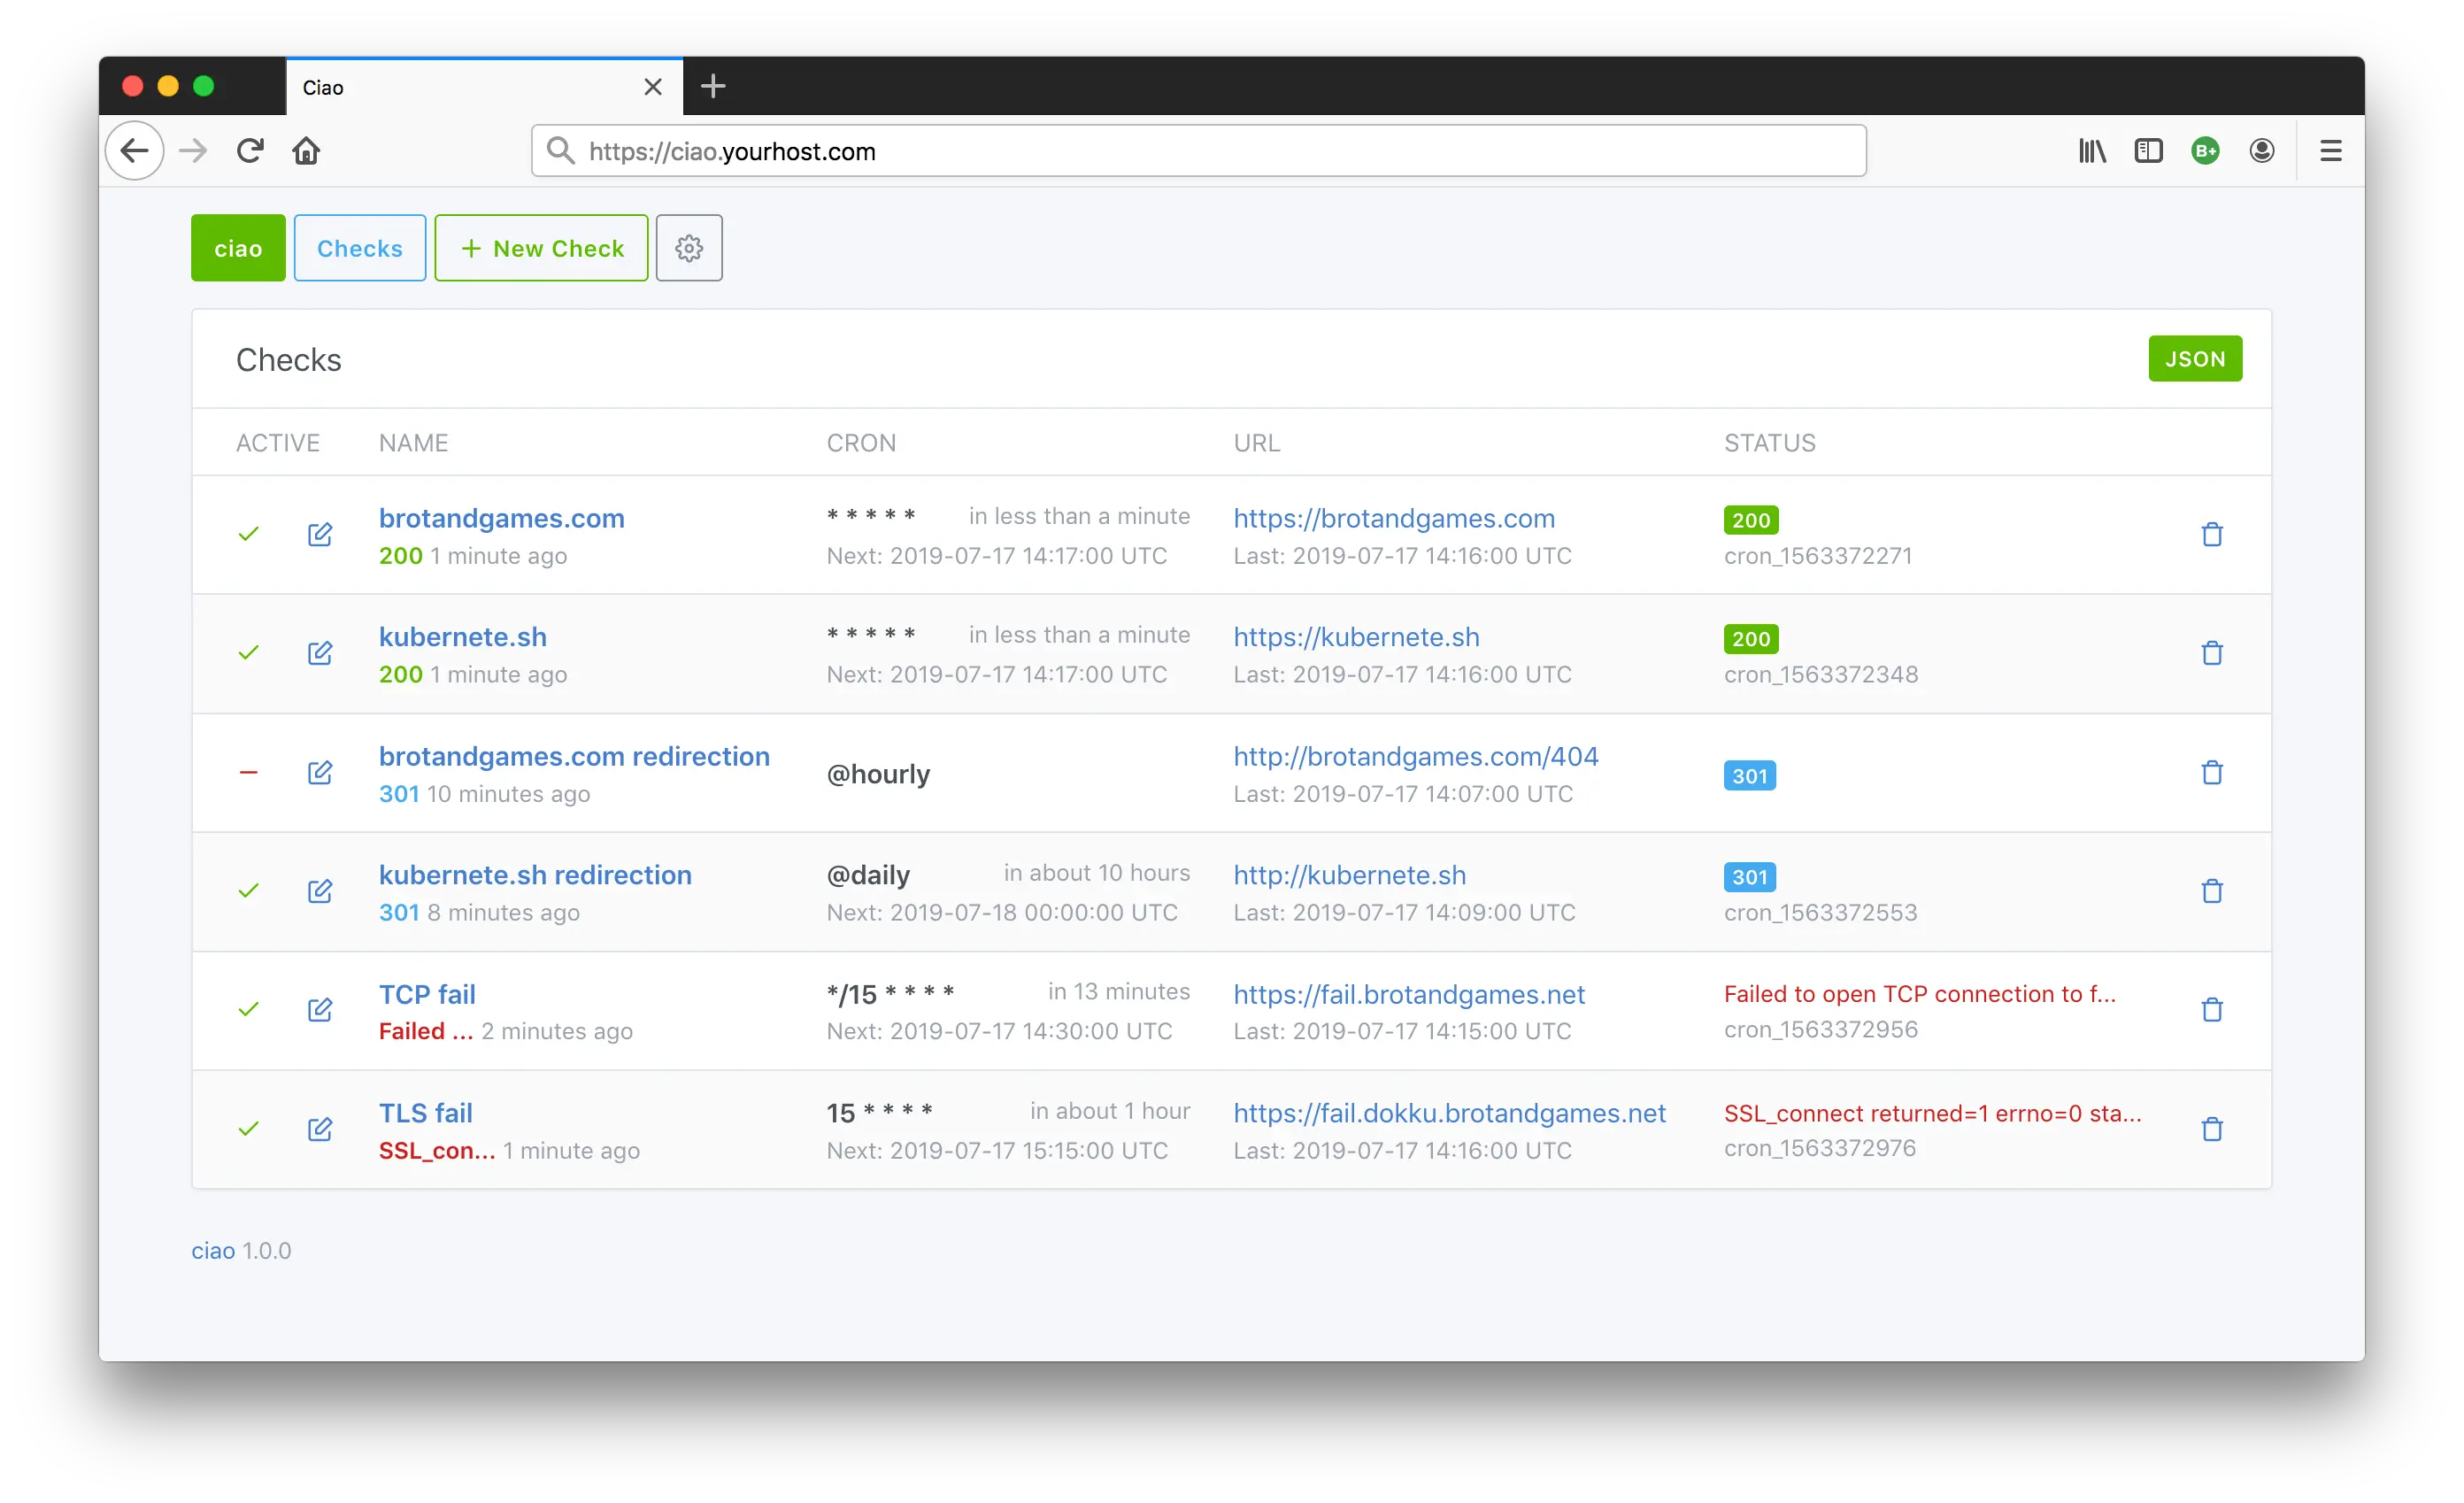Open the browser library menu icon
The height and width of the screenshot is (1503, 2464).
click(2092, 151)
